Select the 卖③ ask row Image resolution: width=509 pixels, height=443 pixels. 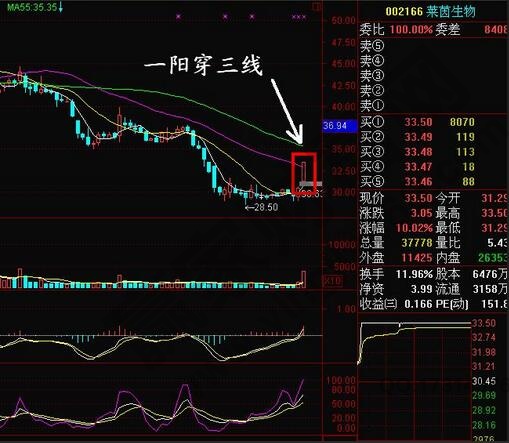pyautogui.click(x=433, y=75)
